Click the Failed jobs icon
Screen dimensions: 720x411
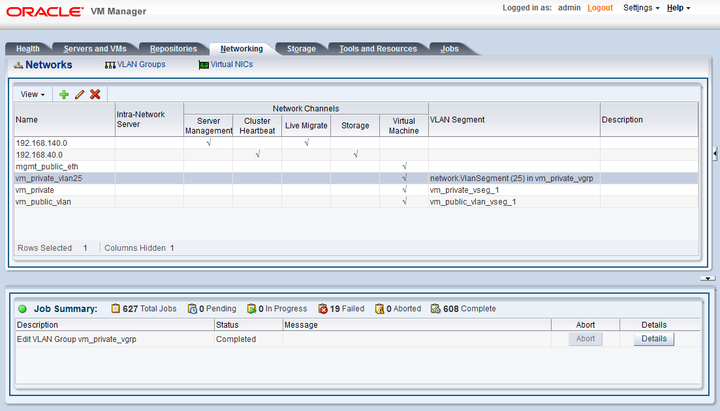click(323, 309)
